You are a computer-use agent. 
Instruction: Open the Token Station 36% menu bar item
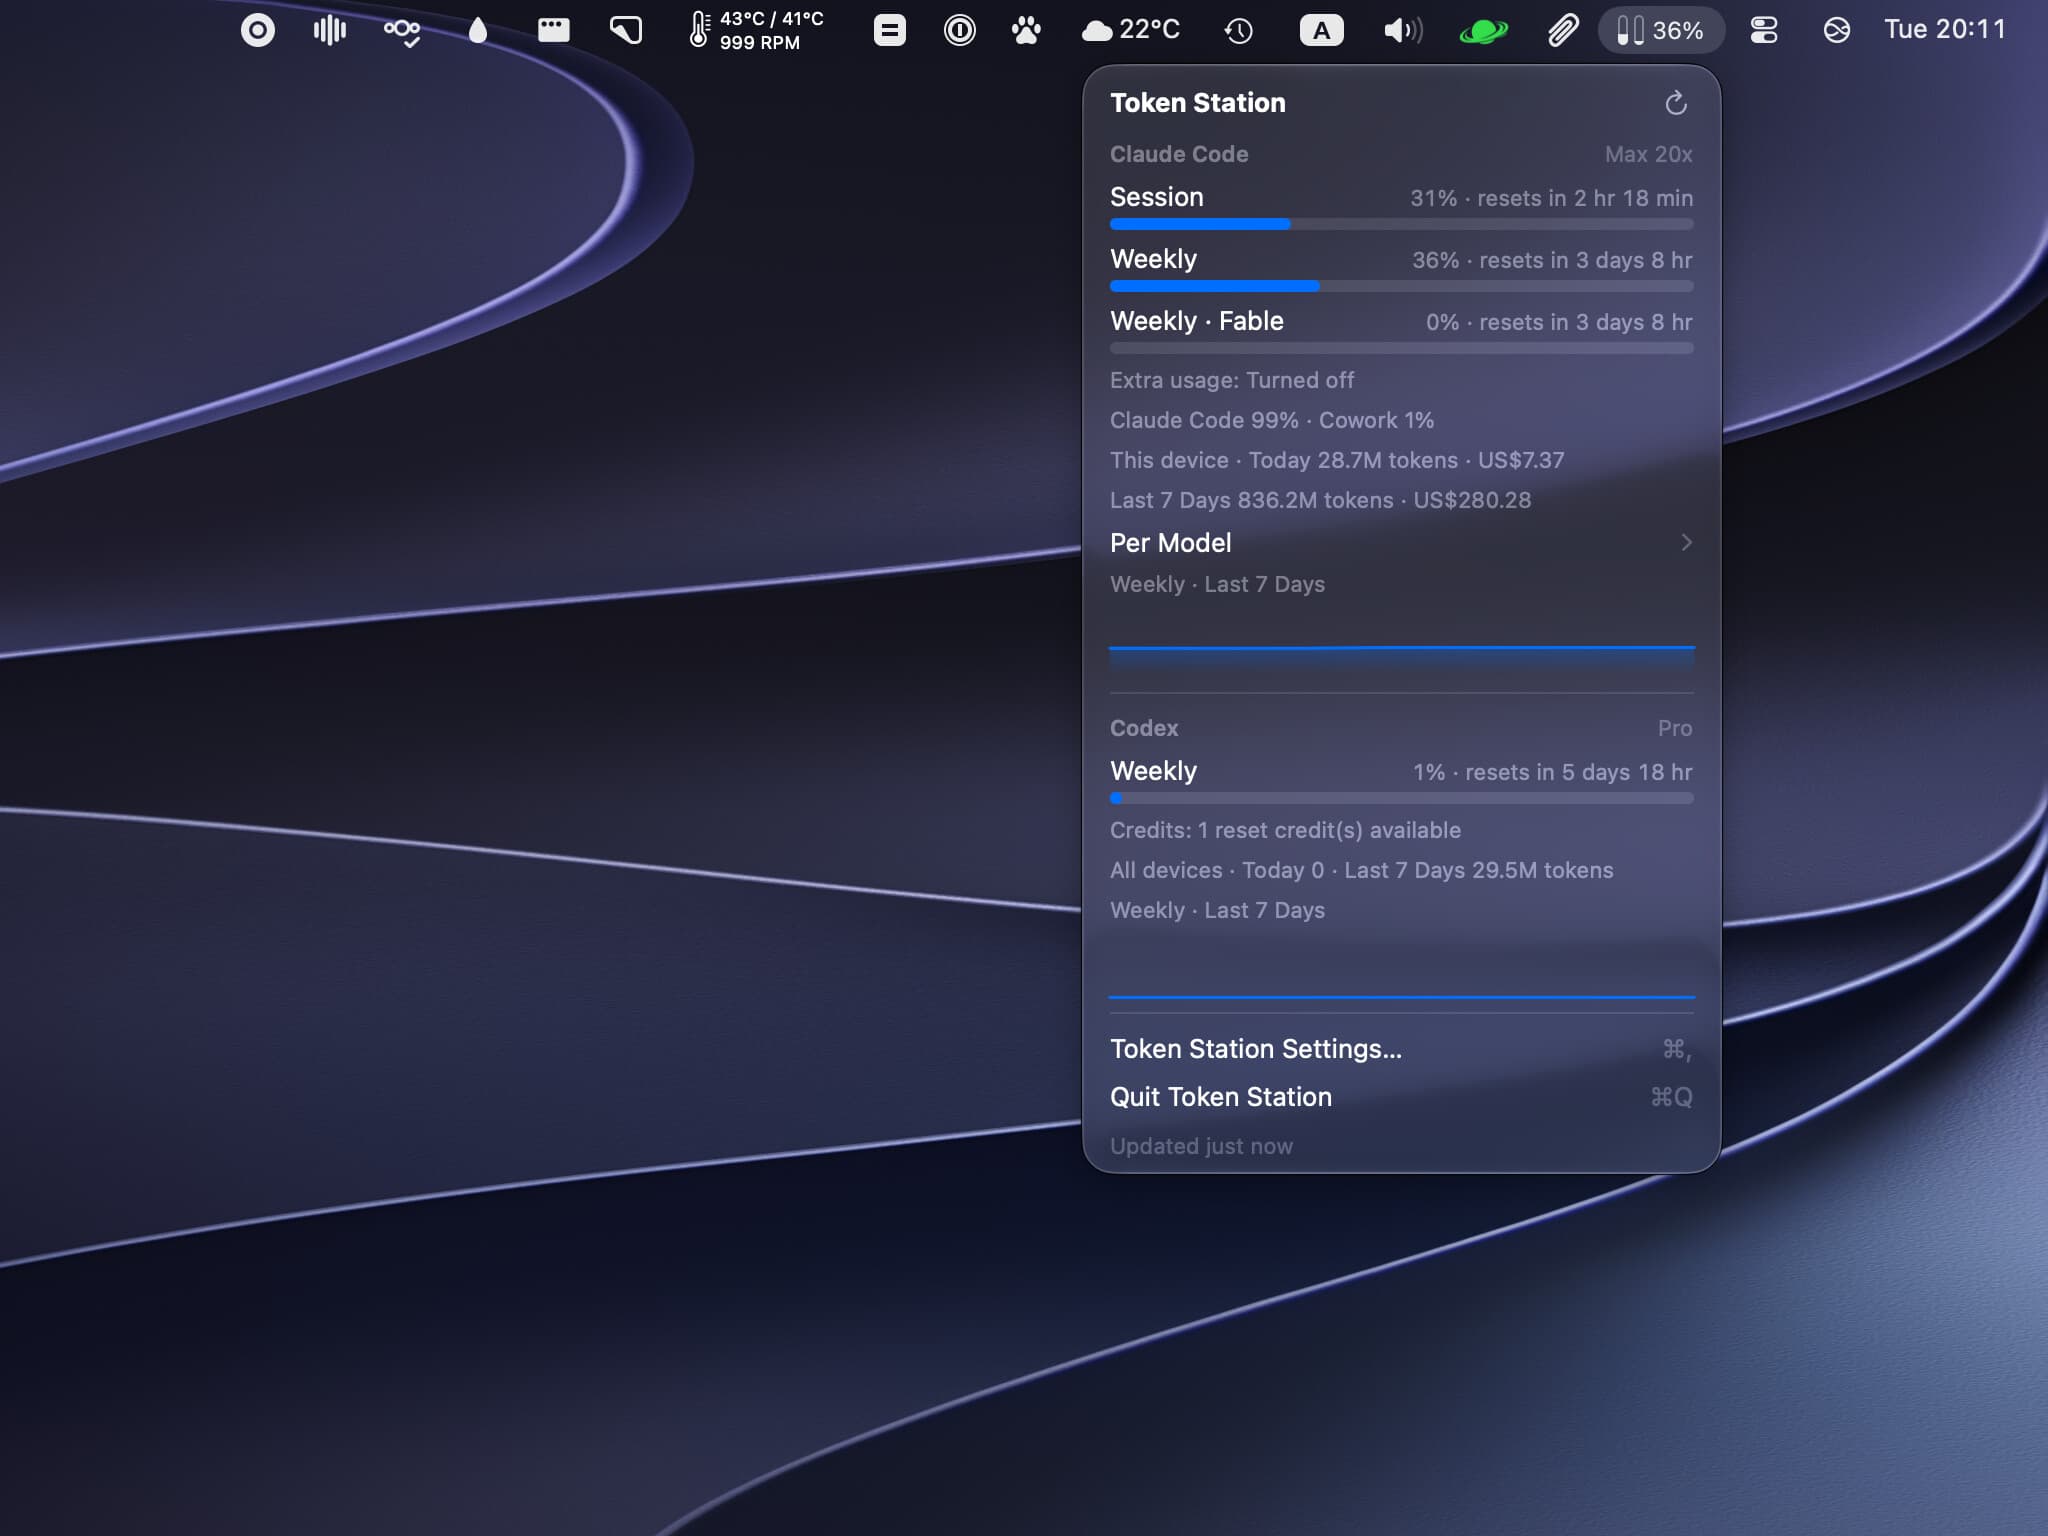coord(1661,30)
